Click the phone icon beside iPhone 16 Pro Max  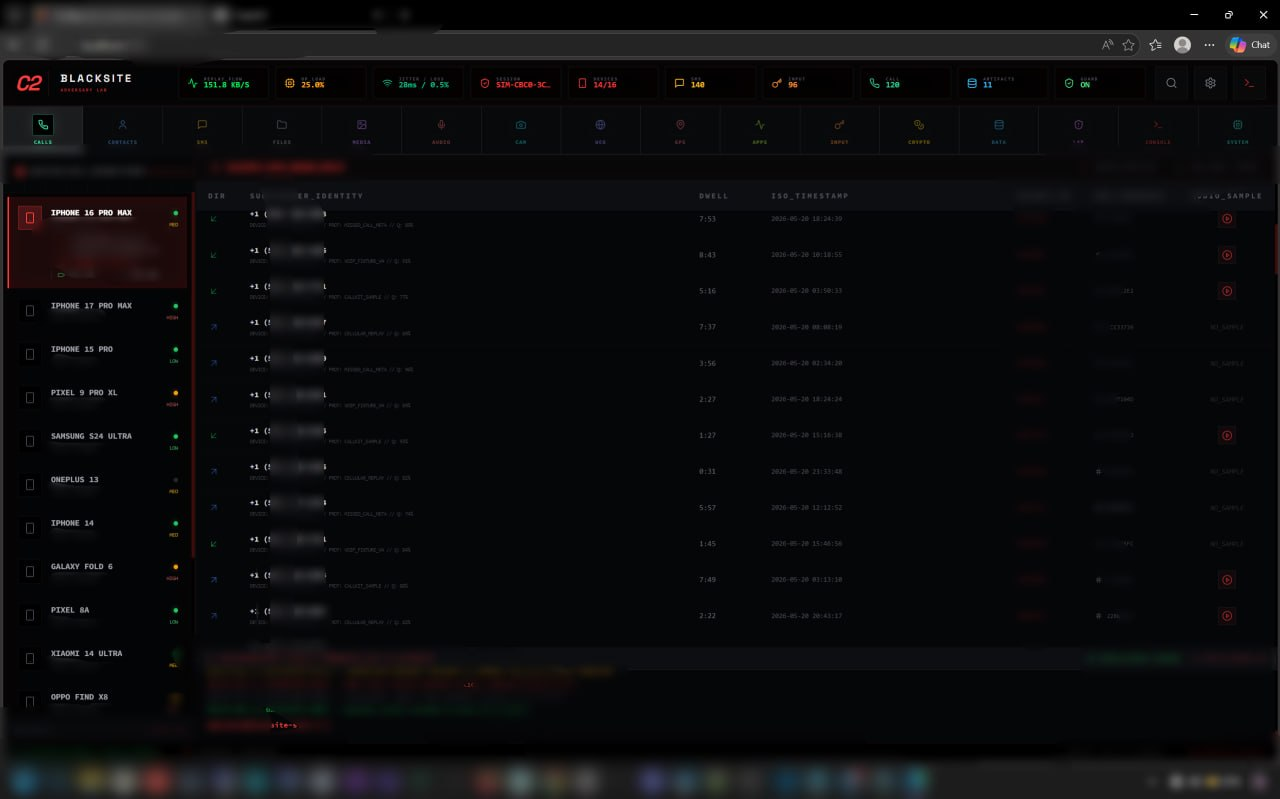pyautogui.click(x=30, y=218)
